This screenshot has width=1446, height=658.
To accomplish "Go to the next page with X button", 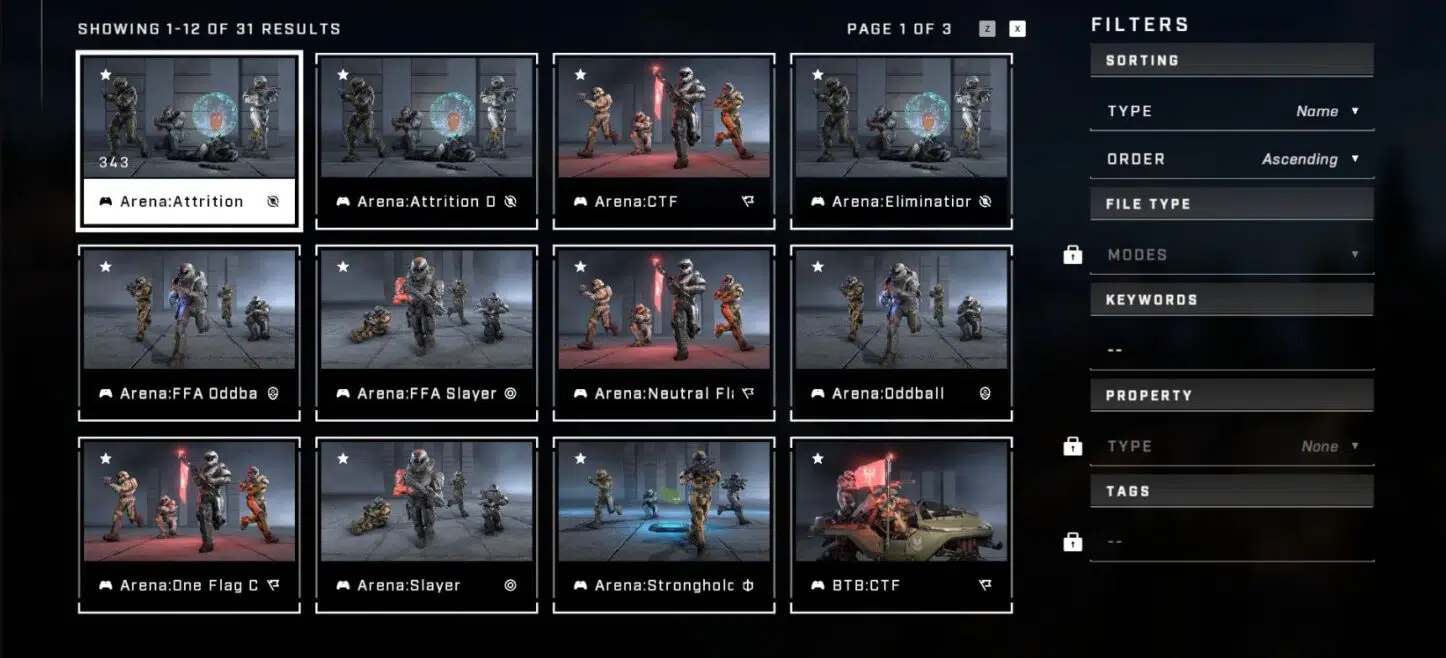I will tap(1017, 29).
